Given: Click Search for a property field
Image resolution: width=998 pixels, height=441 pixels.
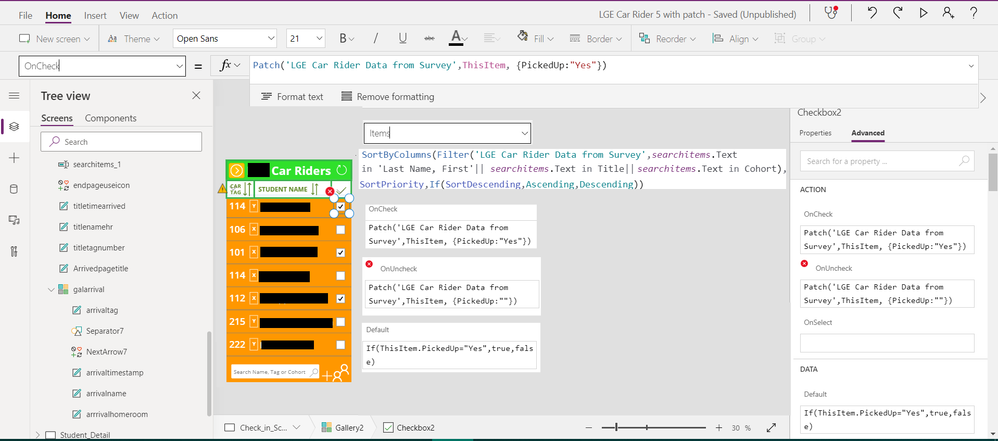Looking at the screenshot, I should (x=887, y=161).
